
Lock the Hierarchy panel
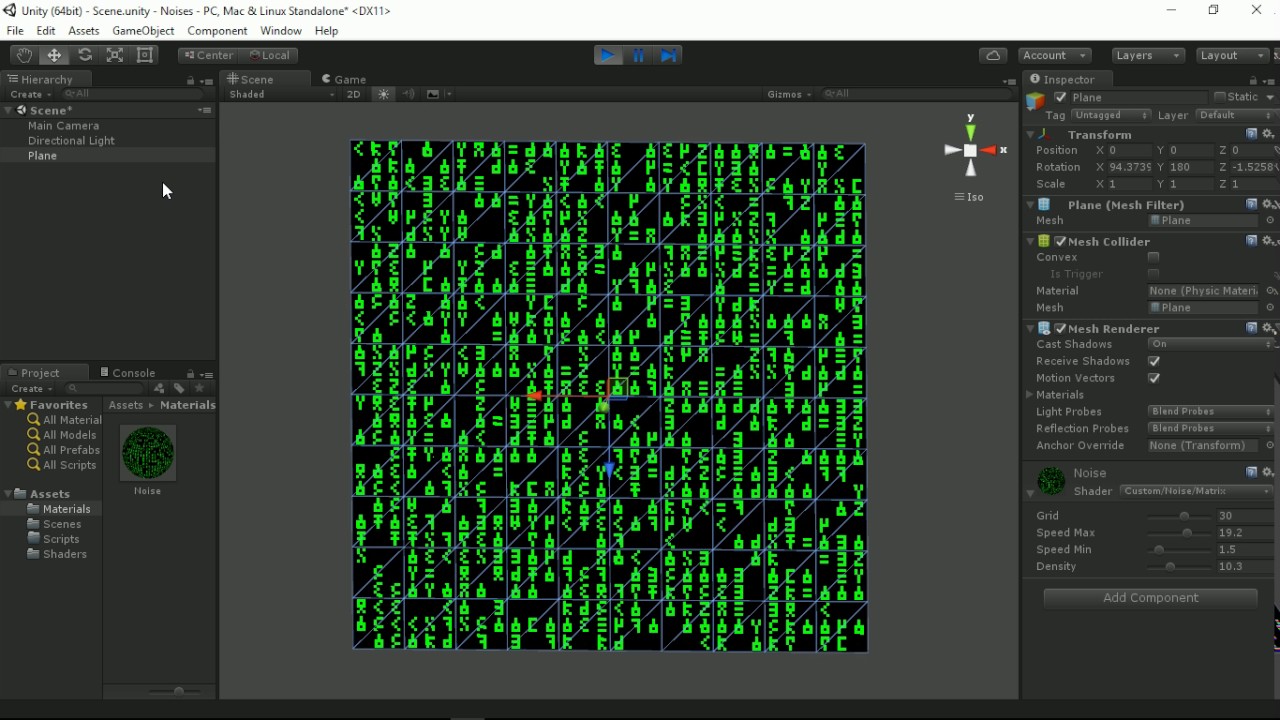pyautogui.click(x=190, y=80)
